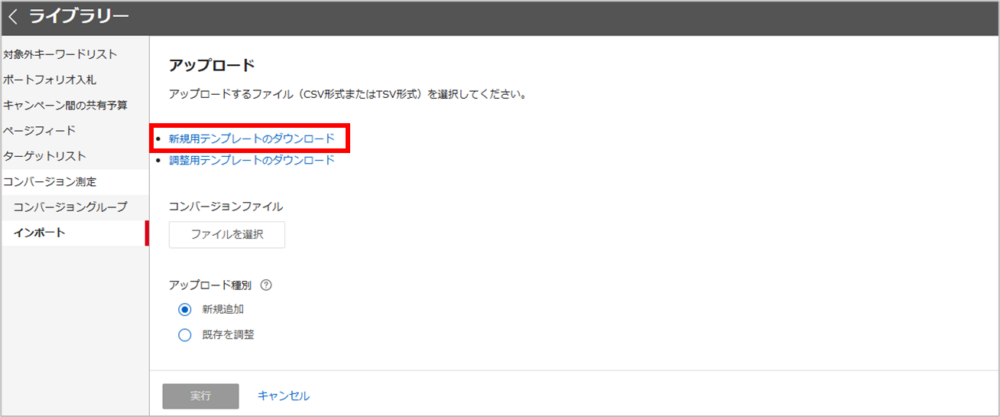Collapse the コンバージョン測定 sidebar section
Screen dimensions: 1000x417
pos(49,182)
